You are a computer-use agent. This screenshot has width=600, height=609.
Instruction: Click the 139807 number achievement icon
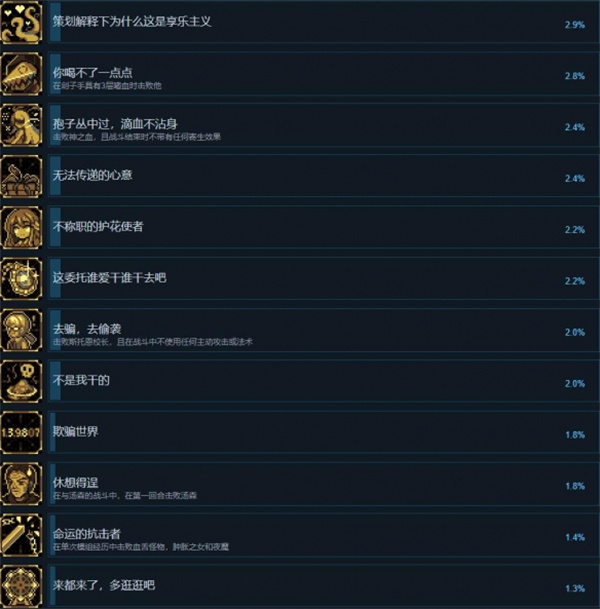[x=21, y=433]
